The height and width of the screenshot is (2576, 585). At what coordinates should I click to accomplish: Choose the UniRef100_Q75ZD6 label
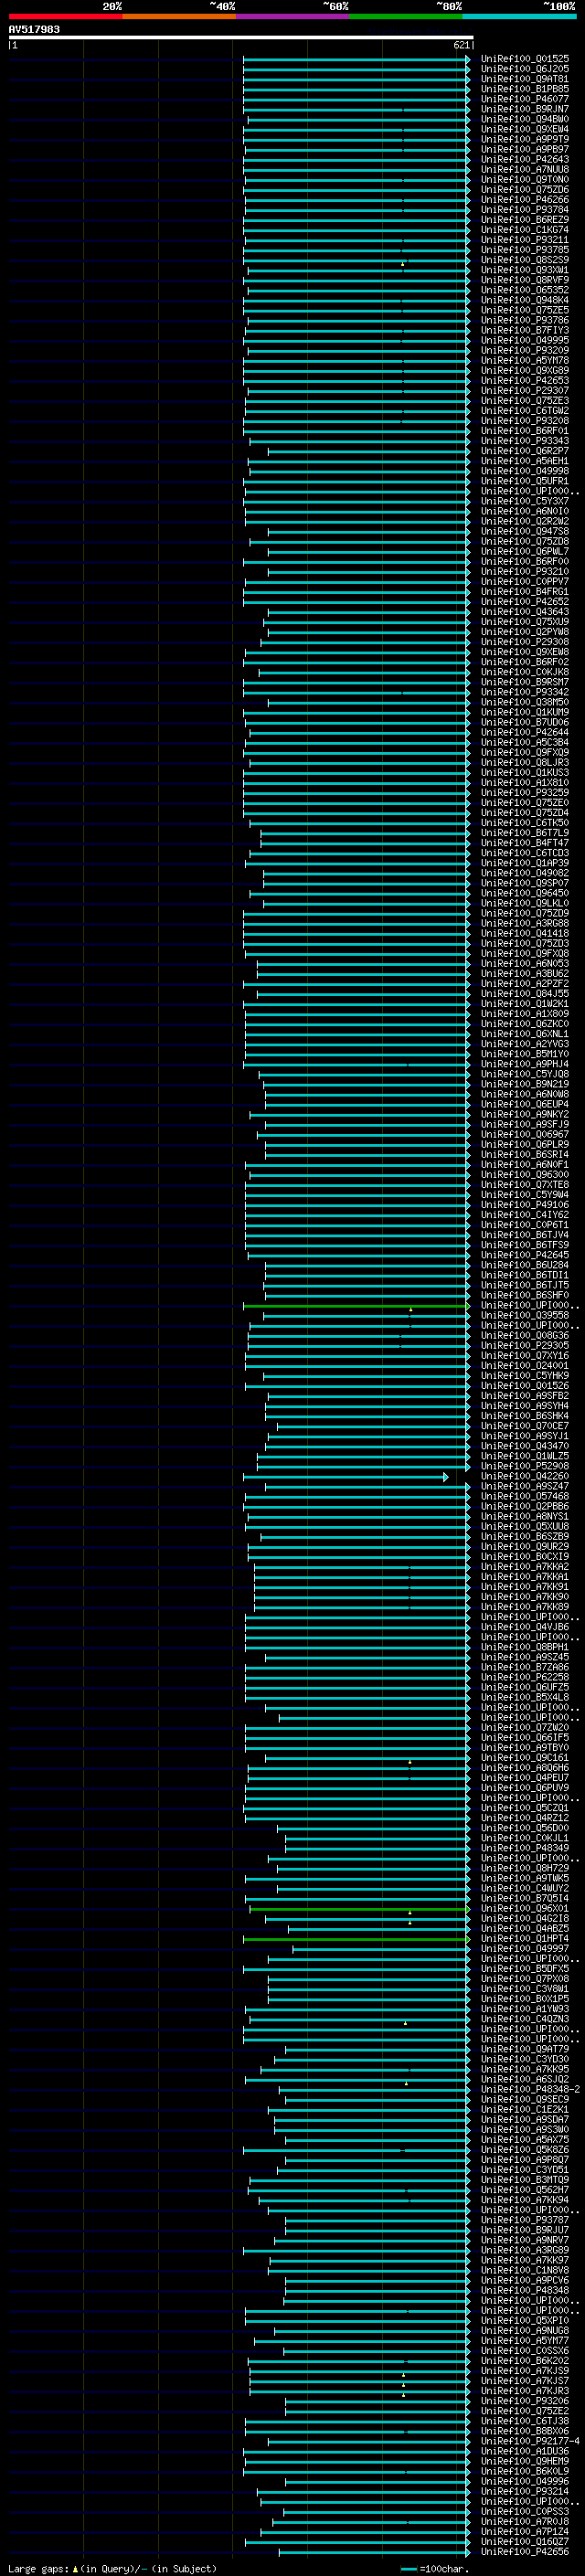[525, 189]
